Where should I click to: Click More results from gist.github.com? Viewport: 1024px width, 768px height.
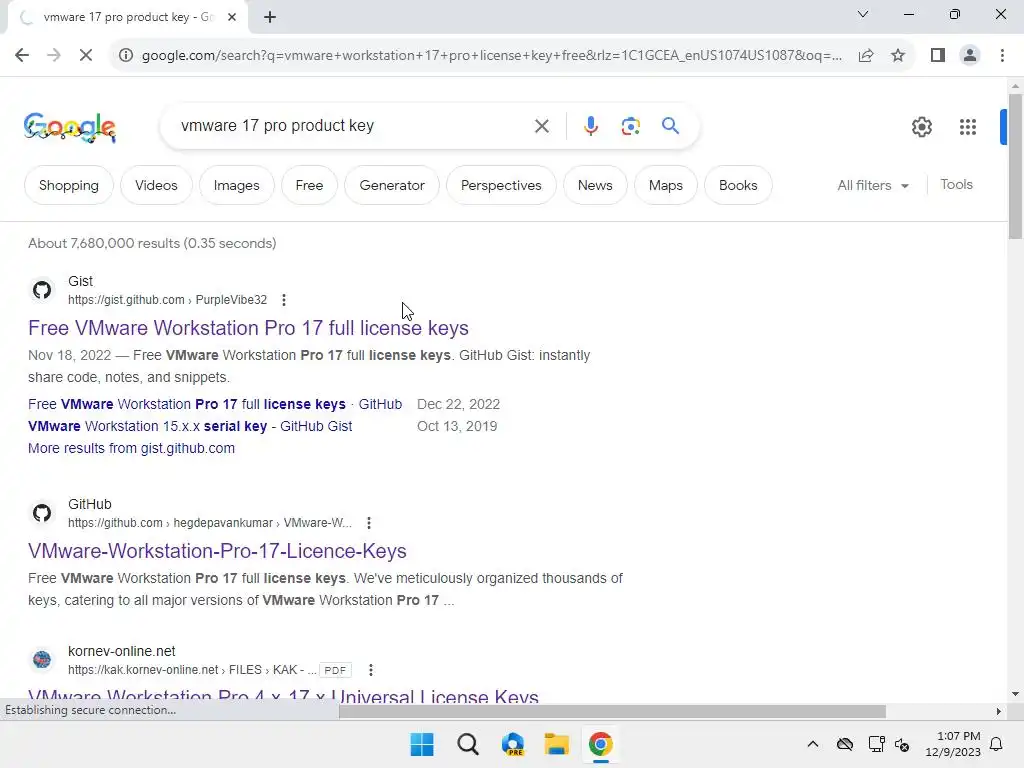(131, 449)
